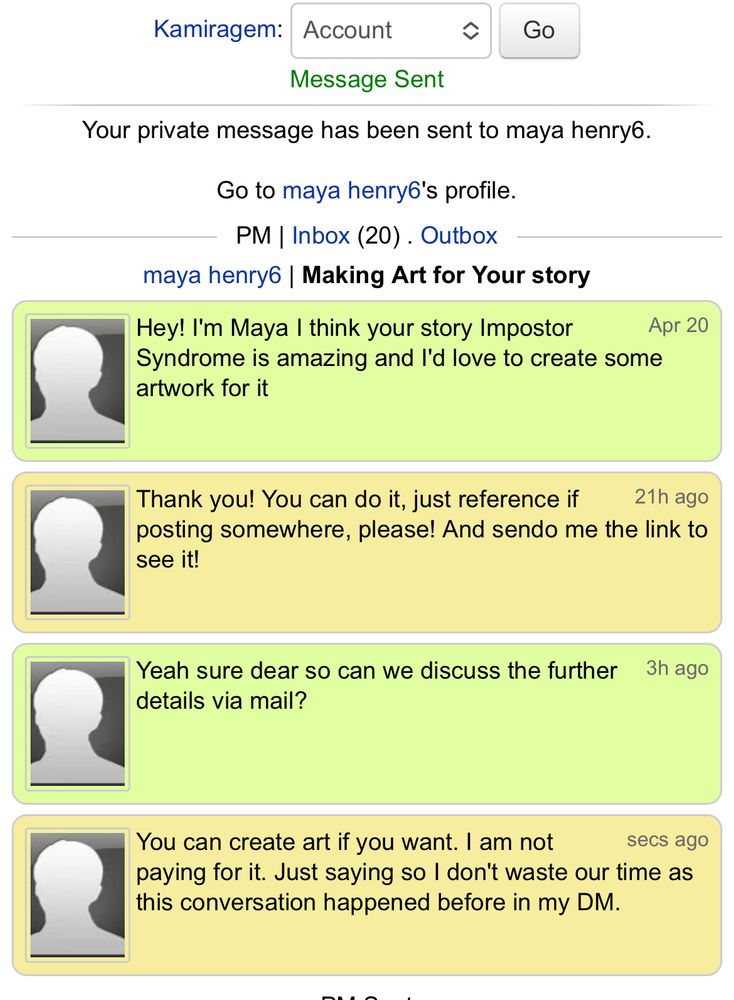734x1000 pixels.
Task: Click the Go button
Action: pos(538,31)
